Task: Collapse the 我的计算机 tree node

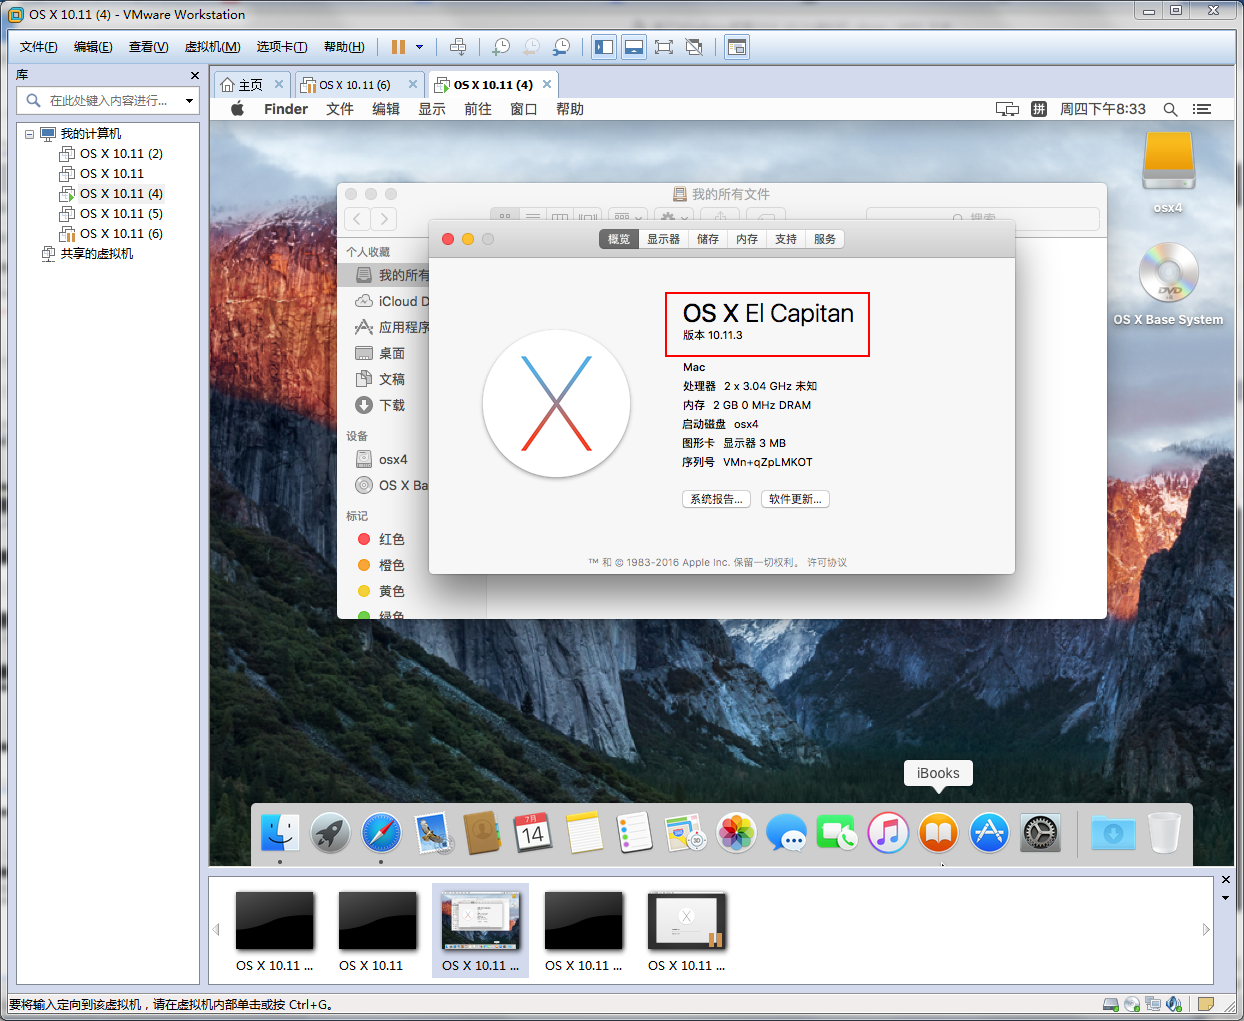Action: pos(29,134)
